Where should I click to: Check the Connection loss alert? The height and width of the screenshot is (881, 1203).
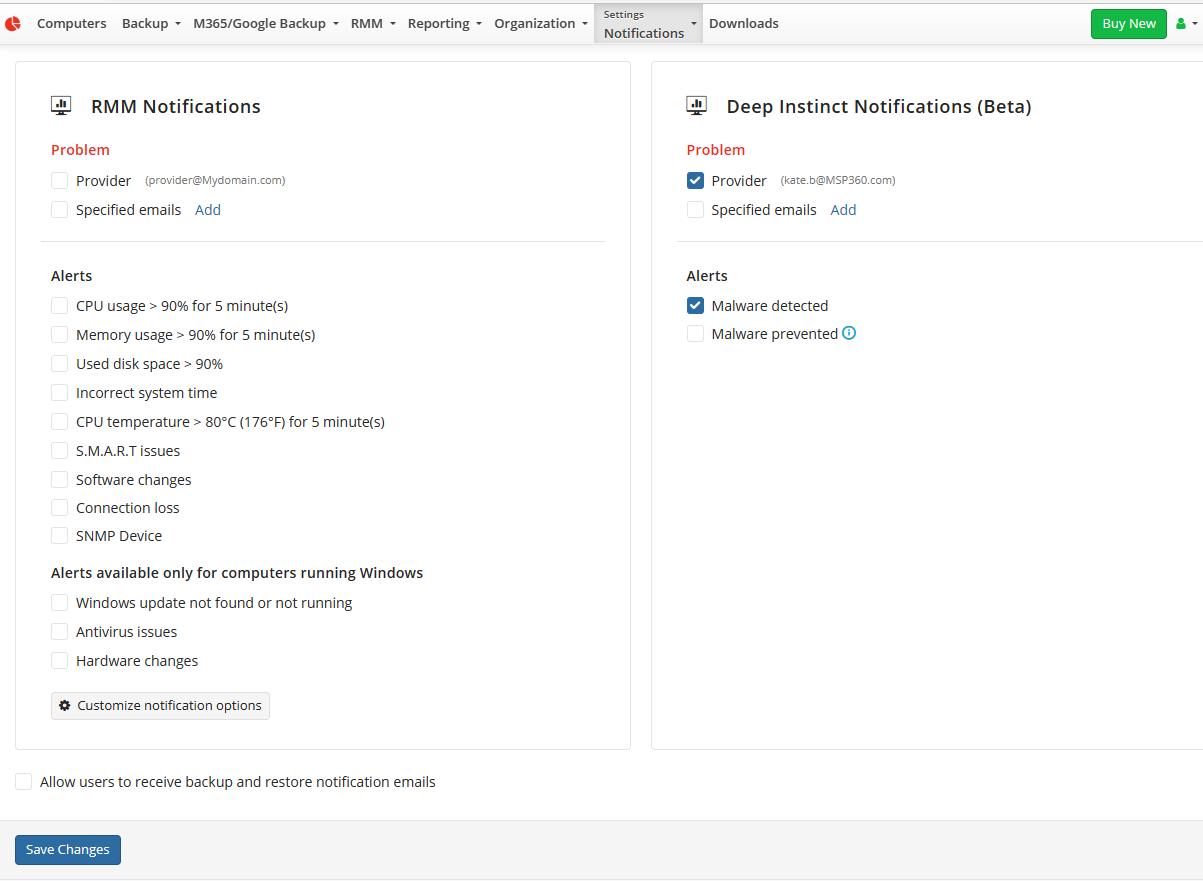pyautogui.click(x=60, y=508)
